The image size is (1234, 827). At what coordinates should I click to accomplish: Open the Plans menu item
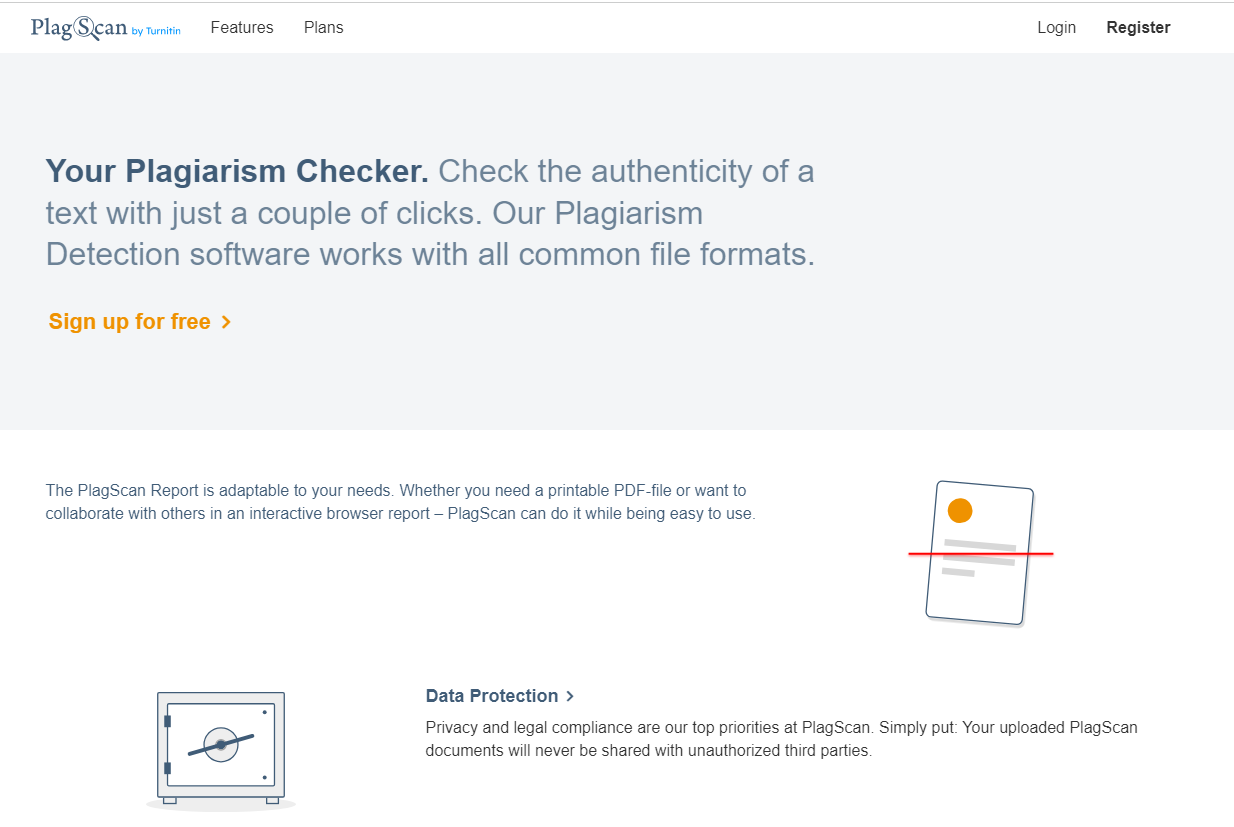coord(324,28)
